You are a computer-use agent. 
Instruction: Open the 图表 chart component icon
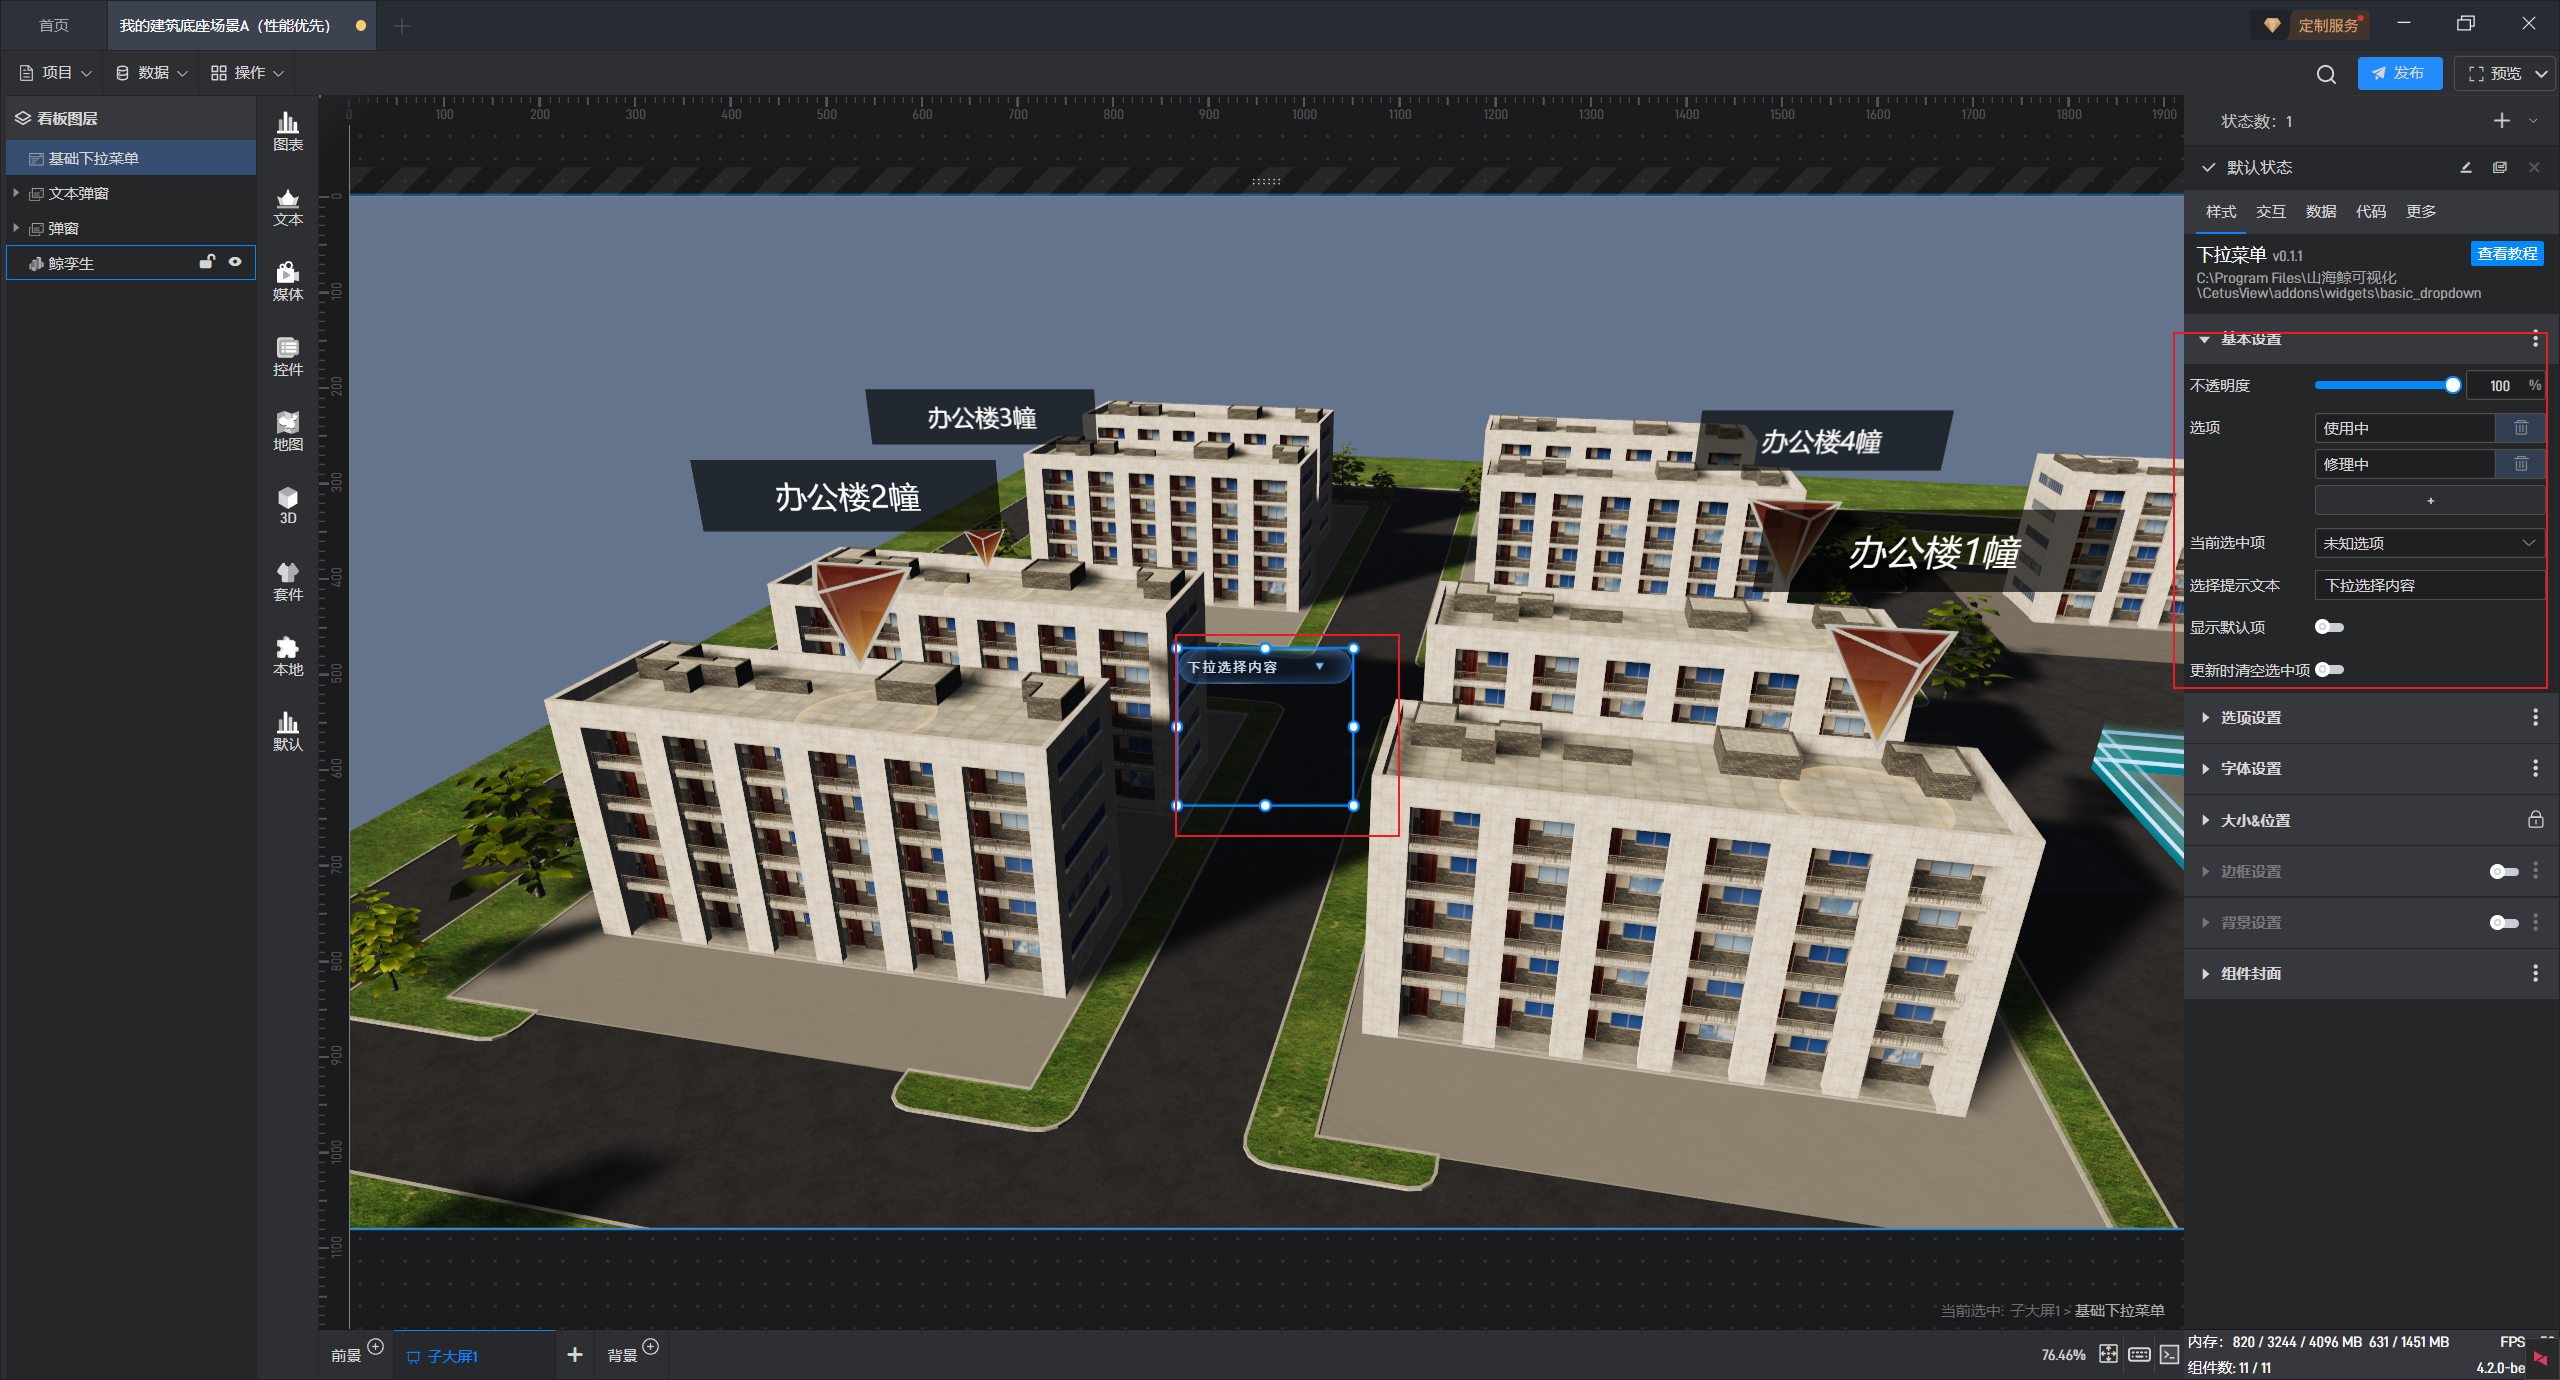point(288,130)
